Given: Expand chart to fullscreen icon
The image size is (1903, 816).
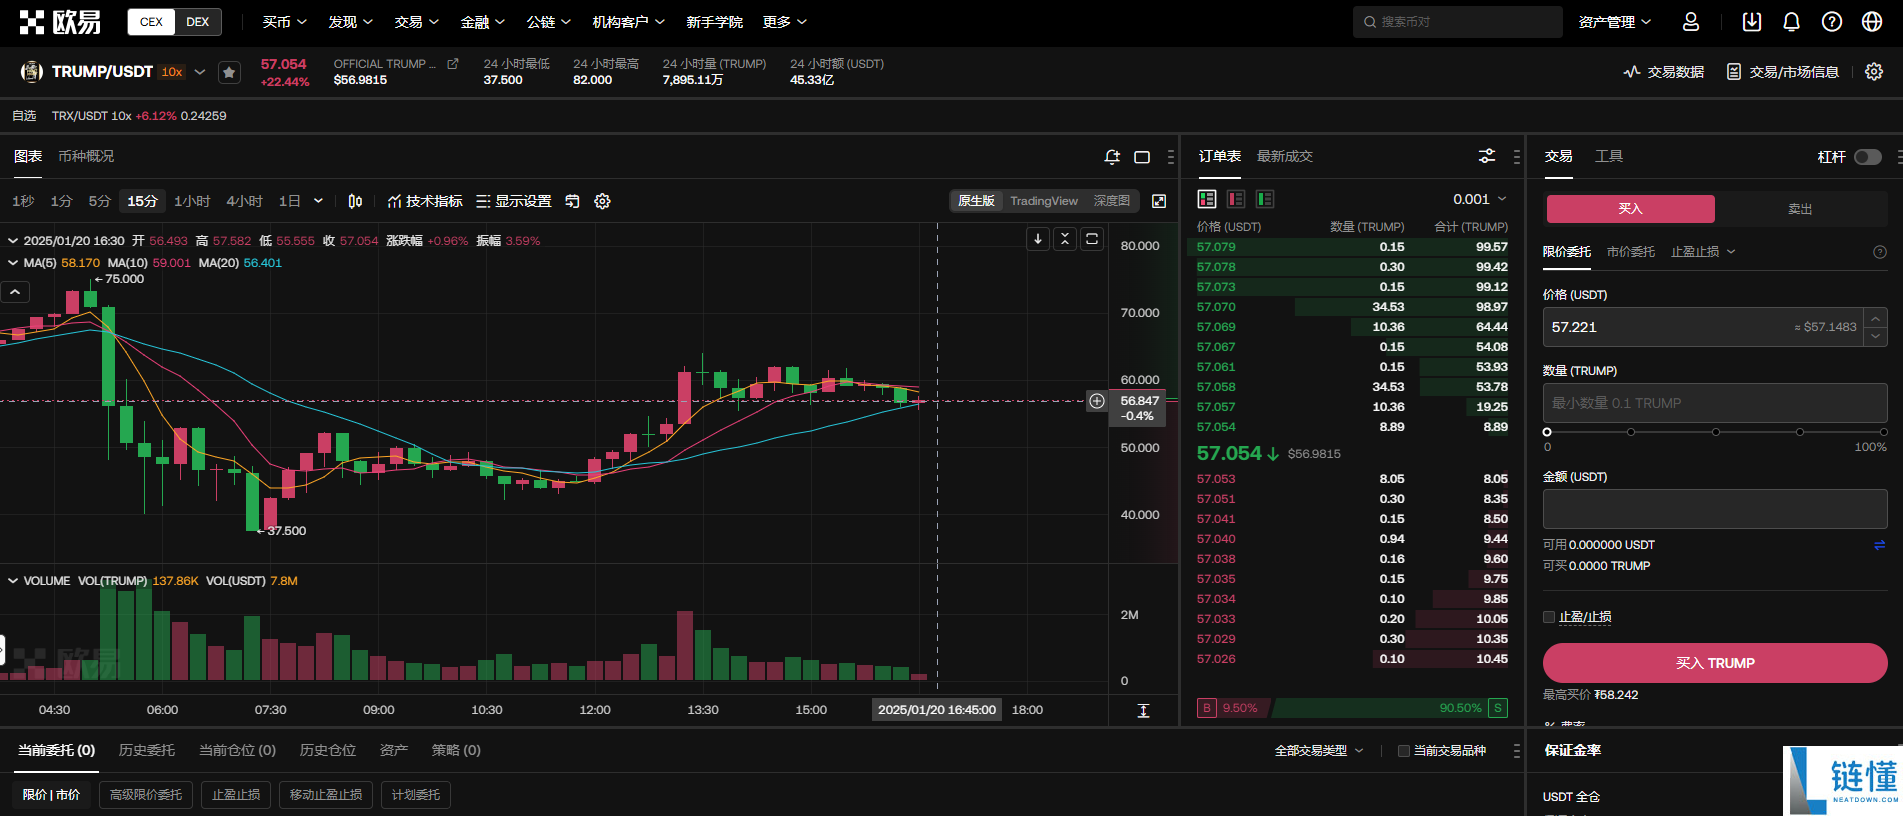Looking at the screenshot, I should tap(1159, 201).
